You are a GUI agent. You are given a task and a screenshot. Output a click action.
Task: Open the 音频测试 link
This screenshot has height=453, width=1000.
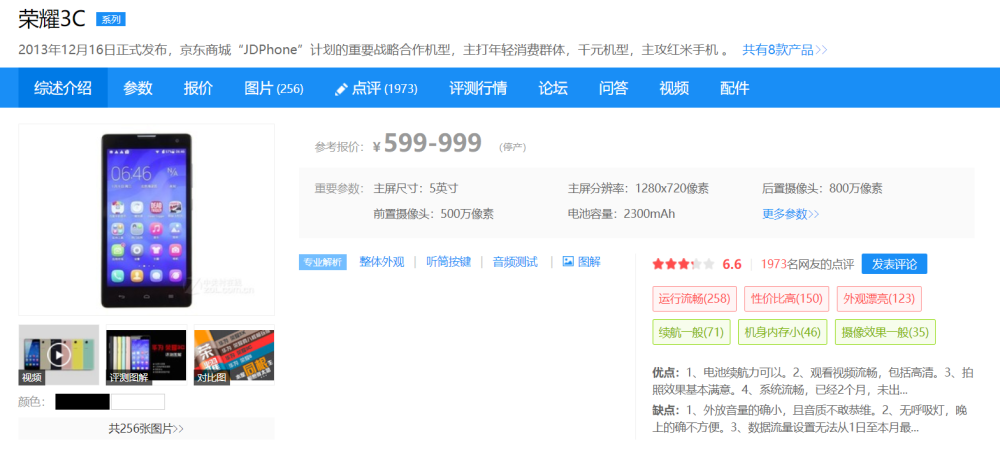point(515,262)
